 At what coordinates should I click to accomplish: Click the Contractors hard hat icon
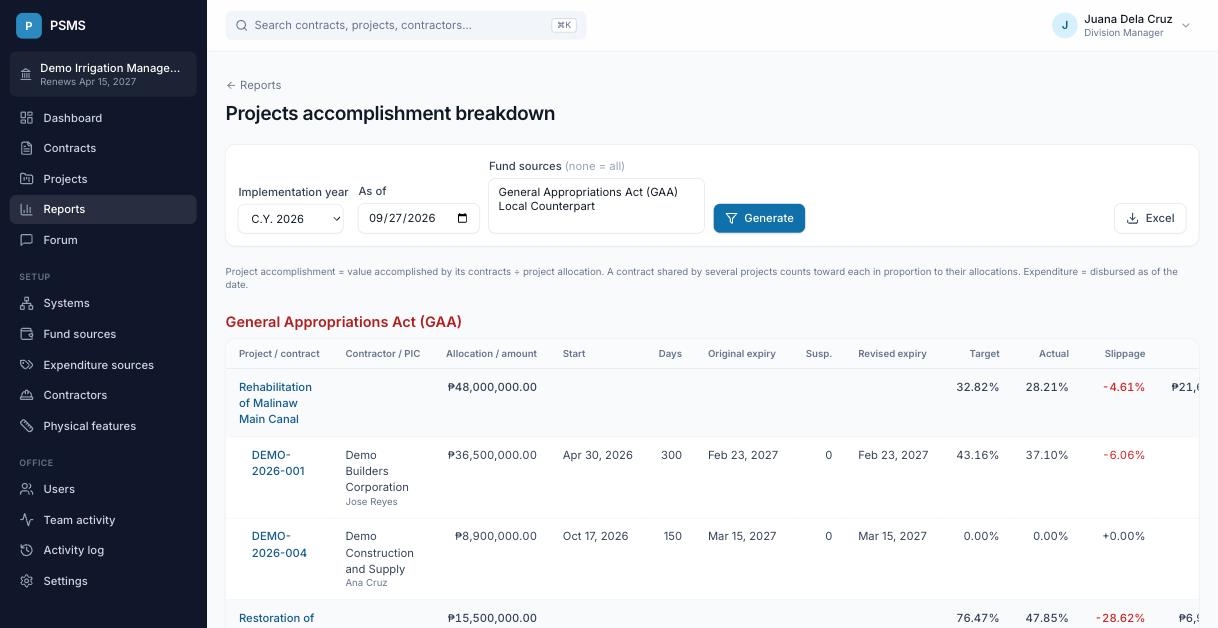pos(27,395)
